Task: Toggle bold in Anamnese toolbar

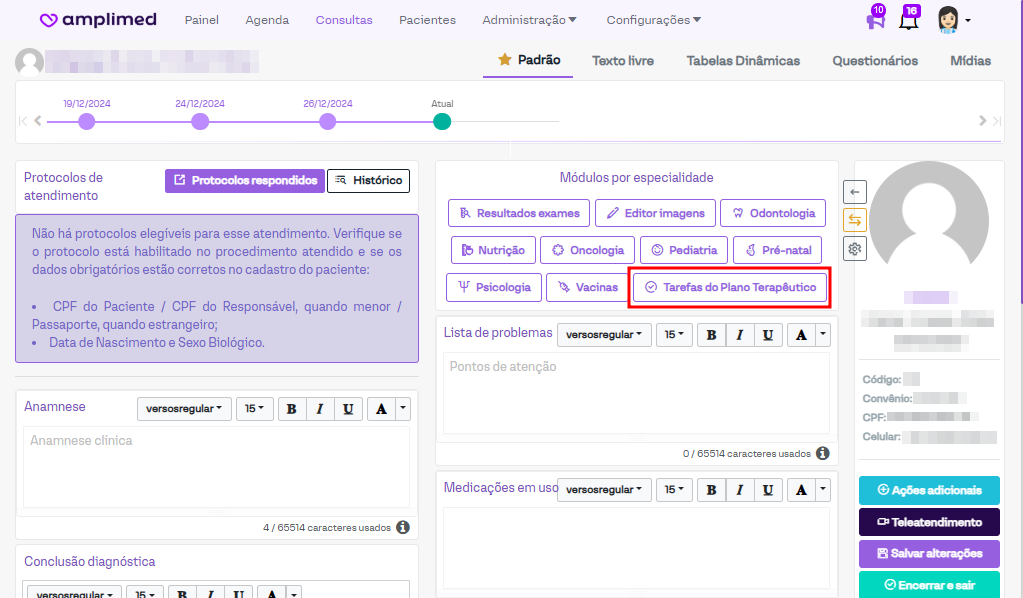Action: click(291, 409)
